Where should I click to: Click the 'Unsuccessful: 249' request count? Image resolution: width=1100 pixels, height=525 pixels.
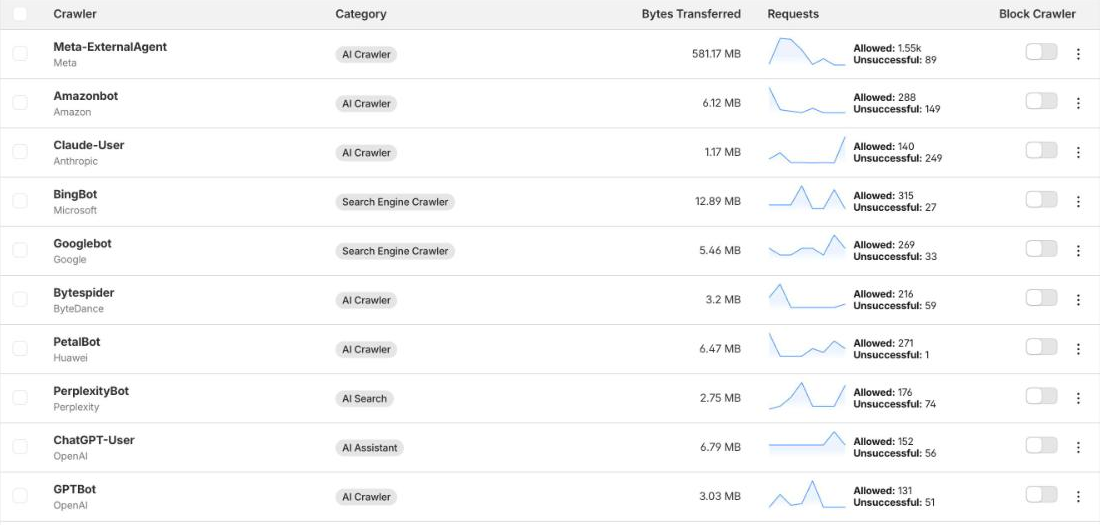[x=897, y=159]
